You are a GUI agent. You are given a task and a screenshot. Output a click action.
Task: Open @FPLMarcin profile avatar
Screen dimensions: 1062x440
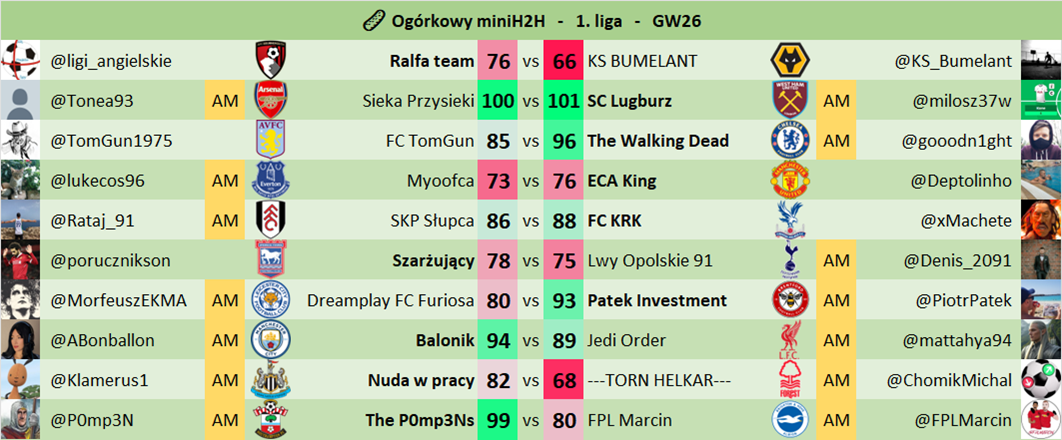pos(1041,420)
